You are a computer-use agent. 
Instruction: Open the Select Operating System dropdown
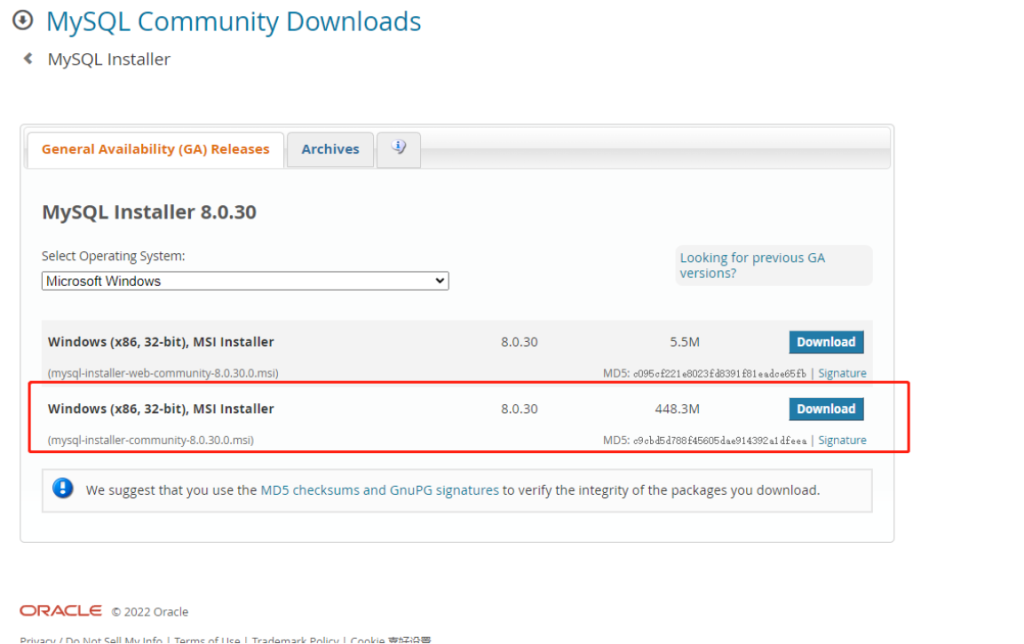pos(245,281)
